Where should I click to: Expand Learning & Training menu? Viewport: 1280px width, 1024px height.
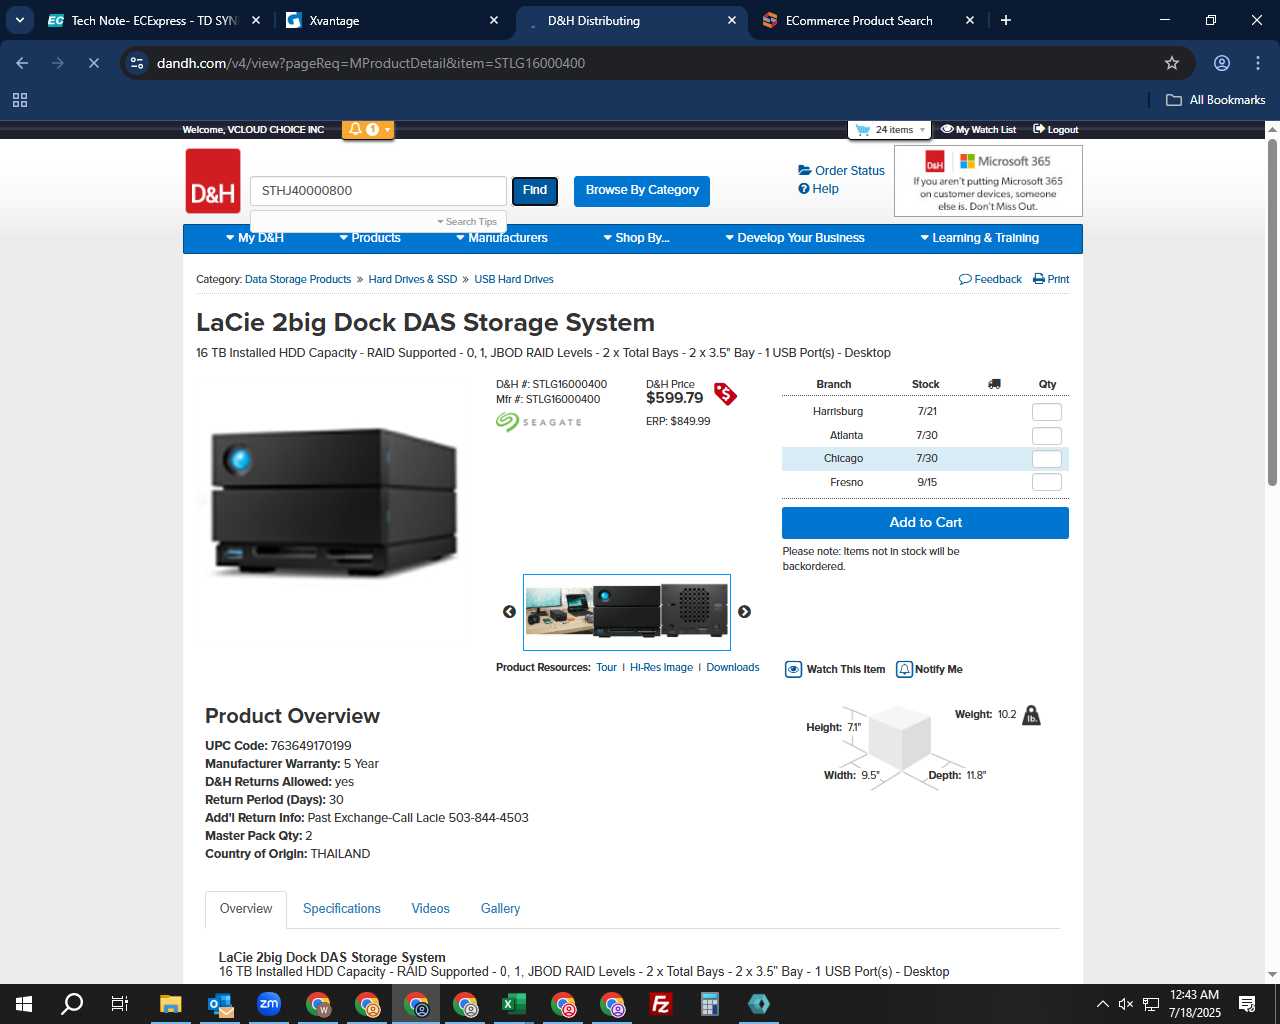coord(980,238)
